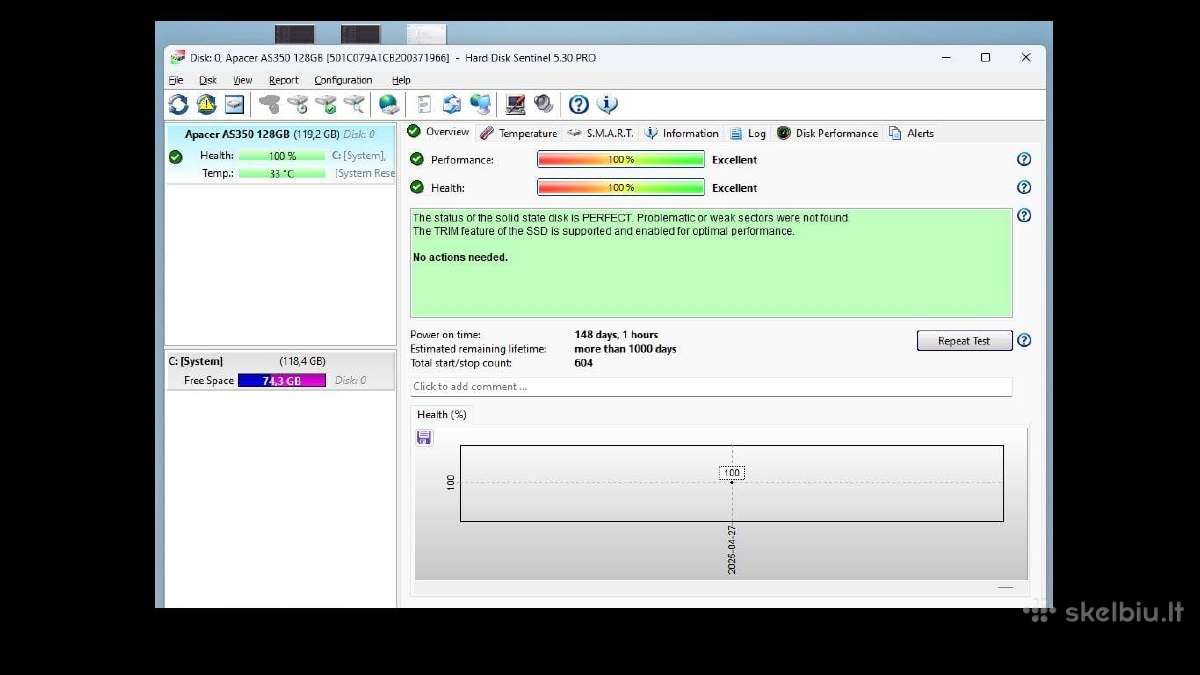Open the Help menu
The height and width of the screenshot is (675, 1200).
(x=401, y=80)
